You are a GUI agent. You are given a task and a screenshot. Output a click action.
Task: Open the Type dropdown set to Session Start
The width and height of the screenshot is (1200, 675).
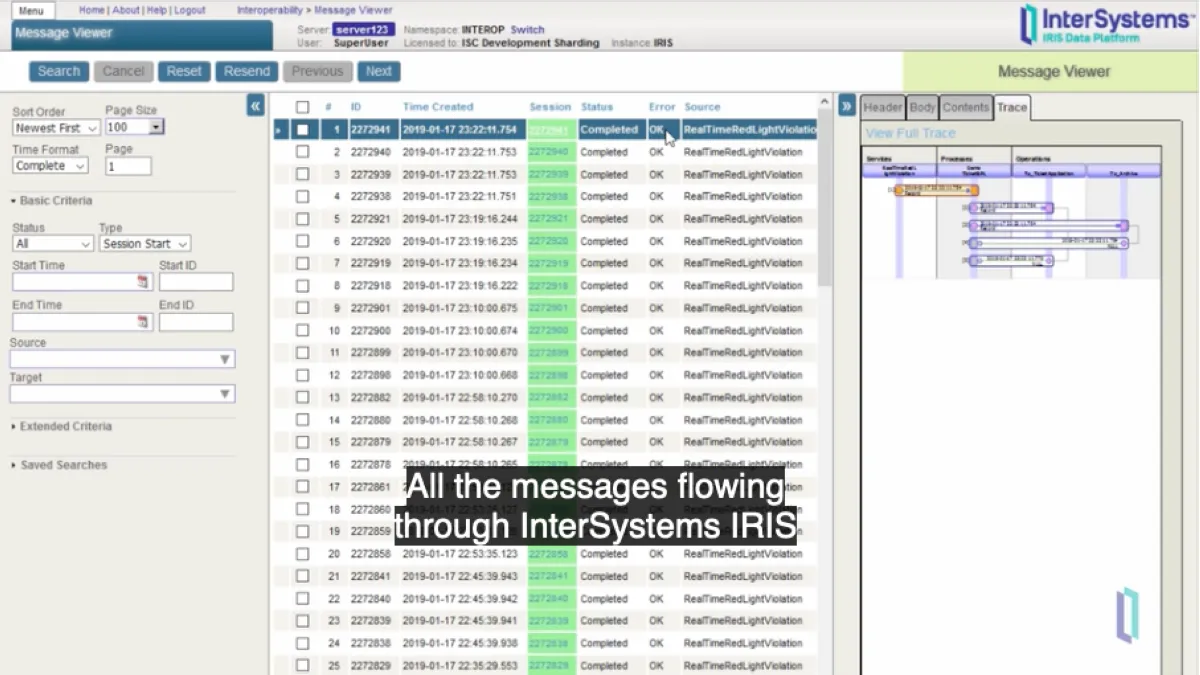[x=145, y=244]
